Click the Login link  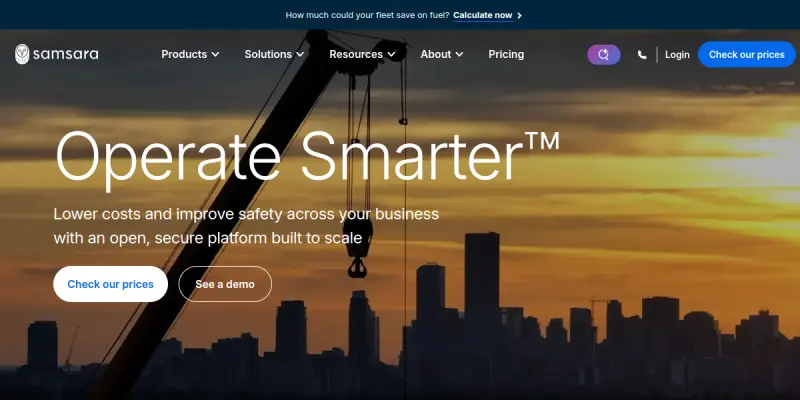click(x=677, y=55)
